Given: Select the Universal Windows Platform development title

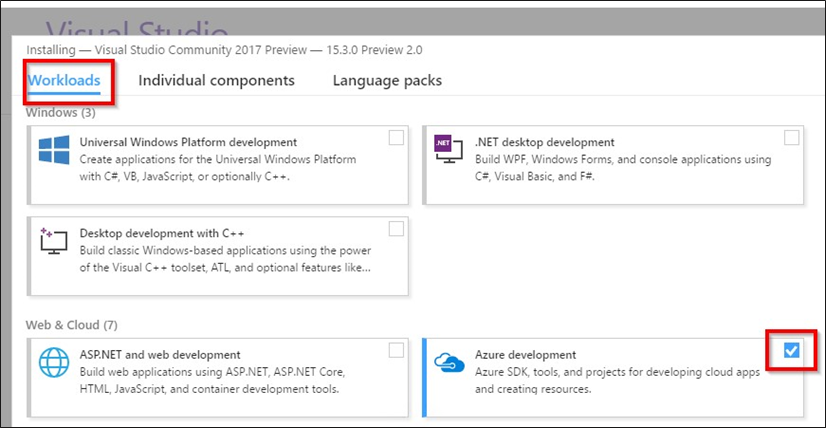Looking at the screenshot, I should point(188,142).
